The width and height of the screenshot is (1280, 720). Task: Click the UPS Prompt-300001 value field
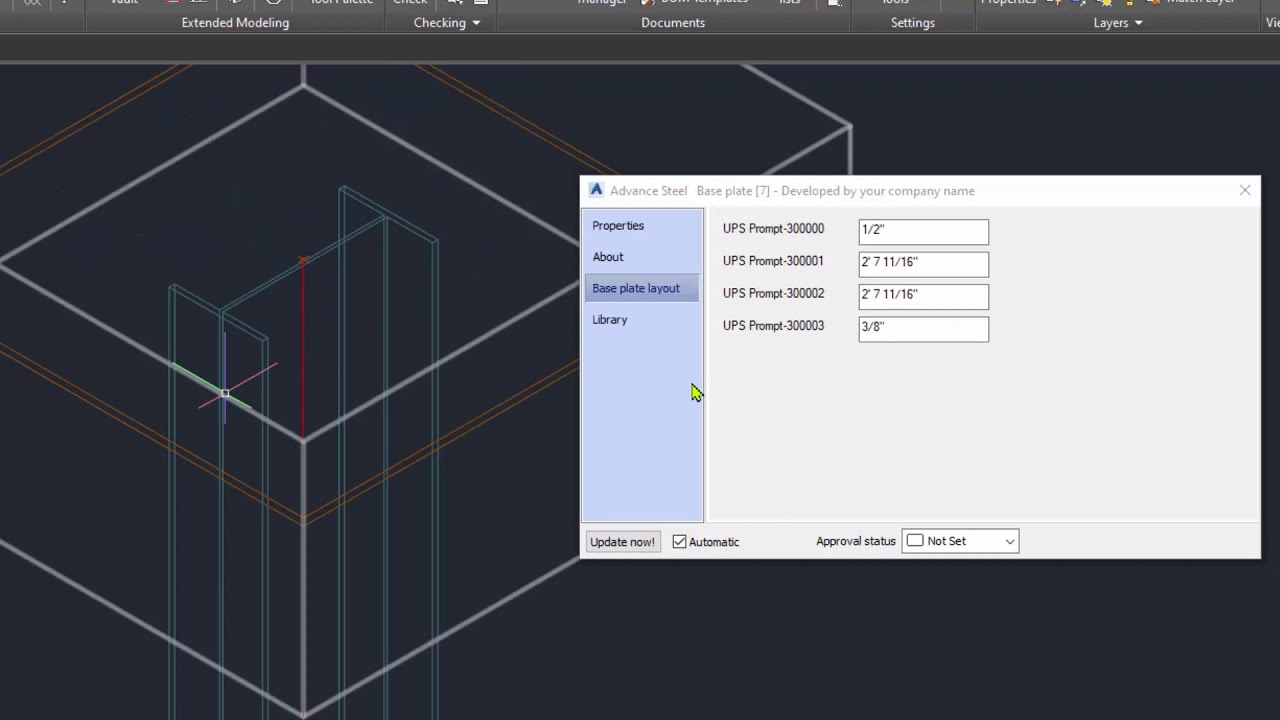(x=923, y=263)
